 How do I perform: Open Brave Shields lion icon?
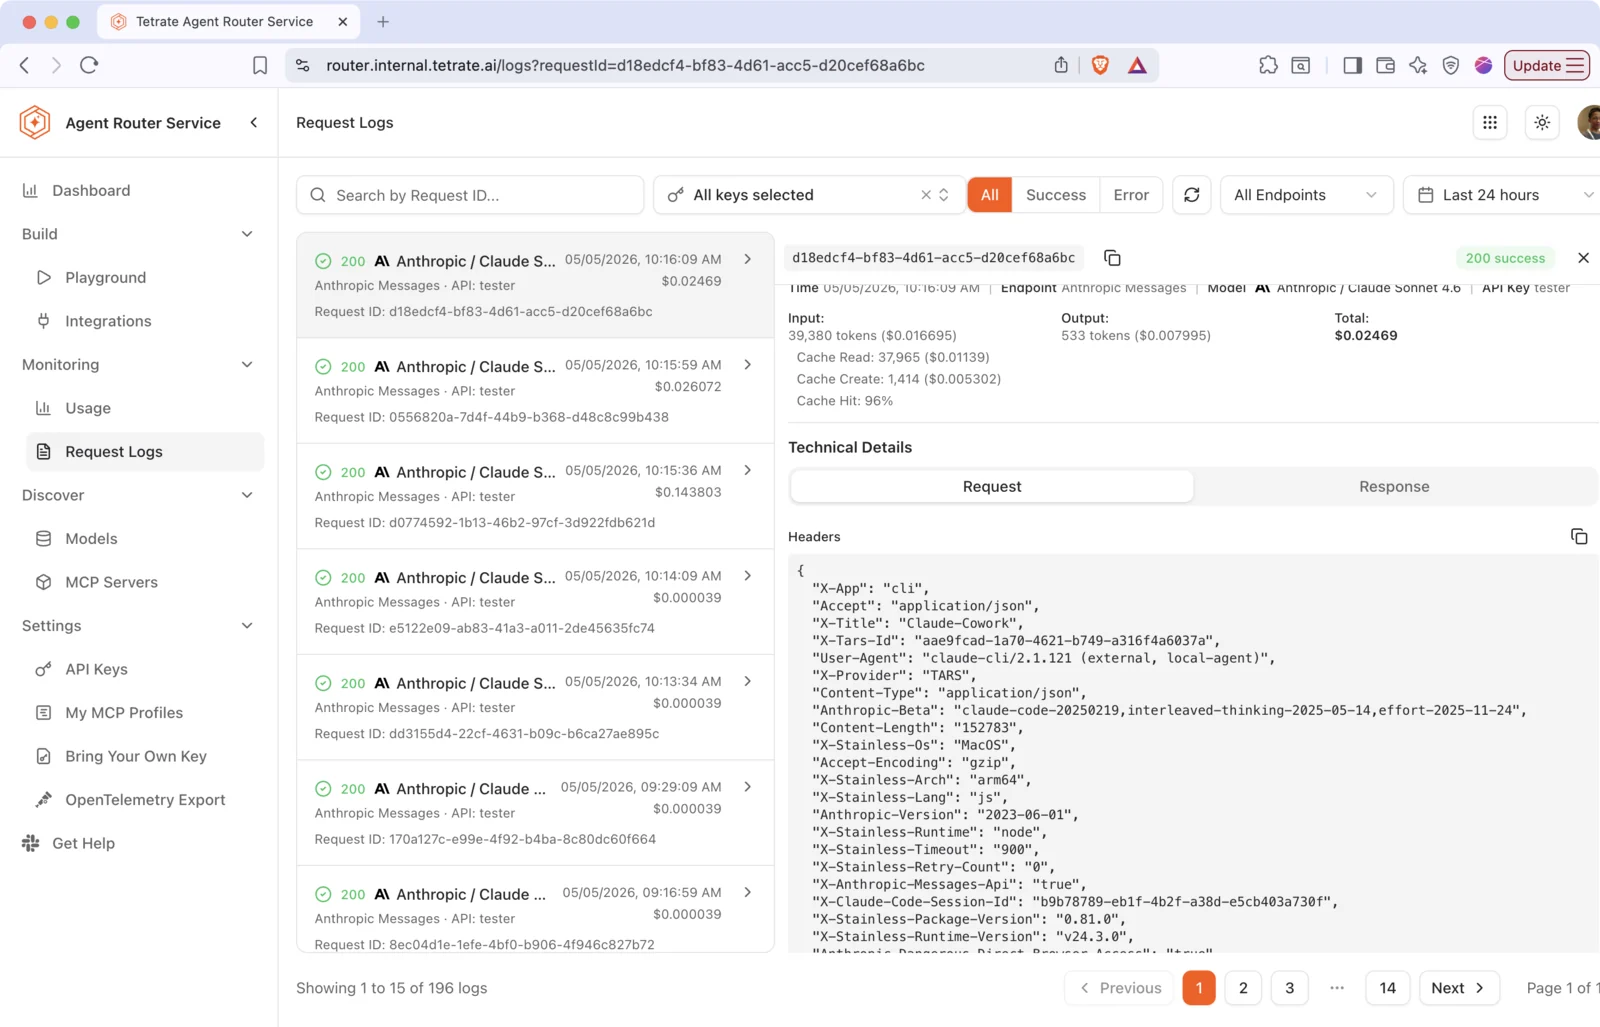click(x=1100, y=65)
